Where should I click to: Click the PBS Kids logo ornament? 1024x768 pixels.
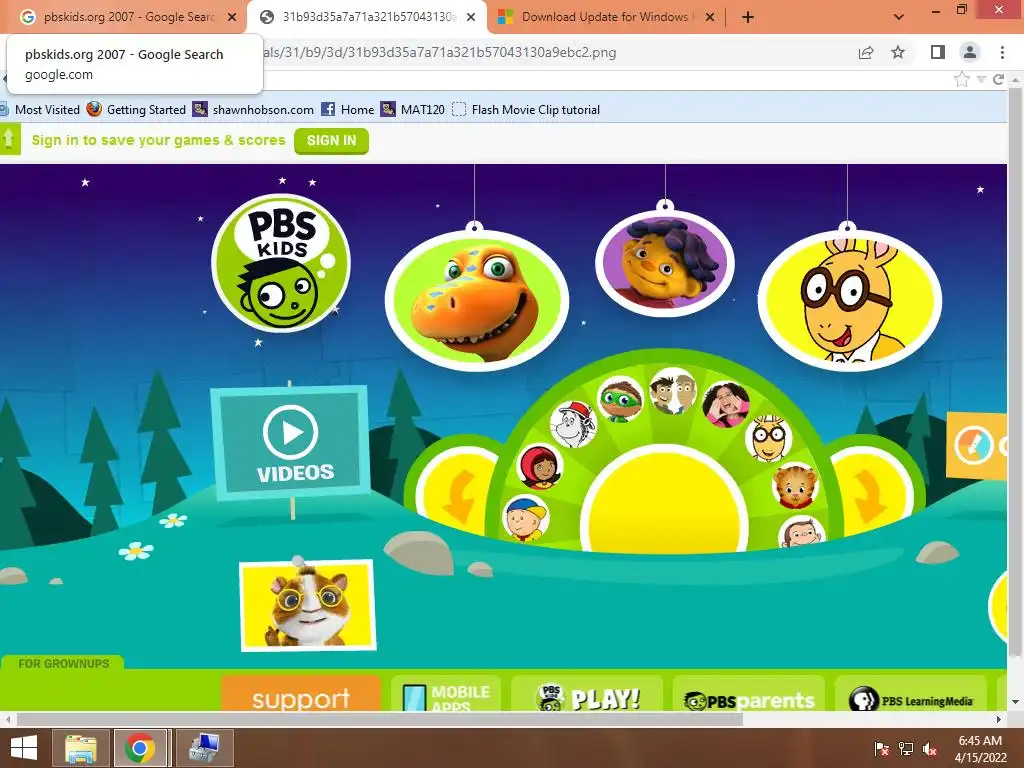281,263
